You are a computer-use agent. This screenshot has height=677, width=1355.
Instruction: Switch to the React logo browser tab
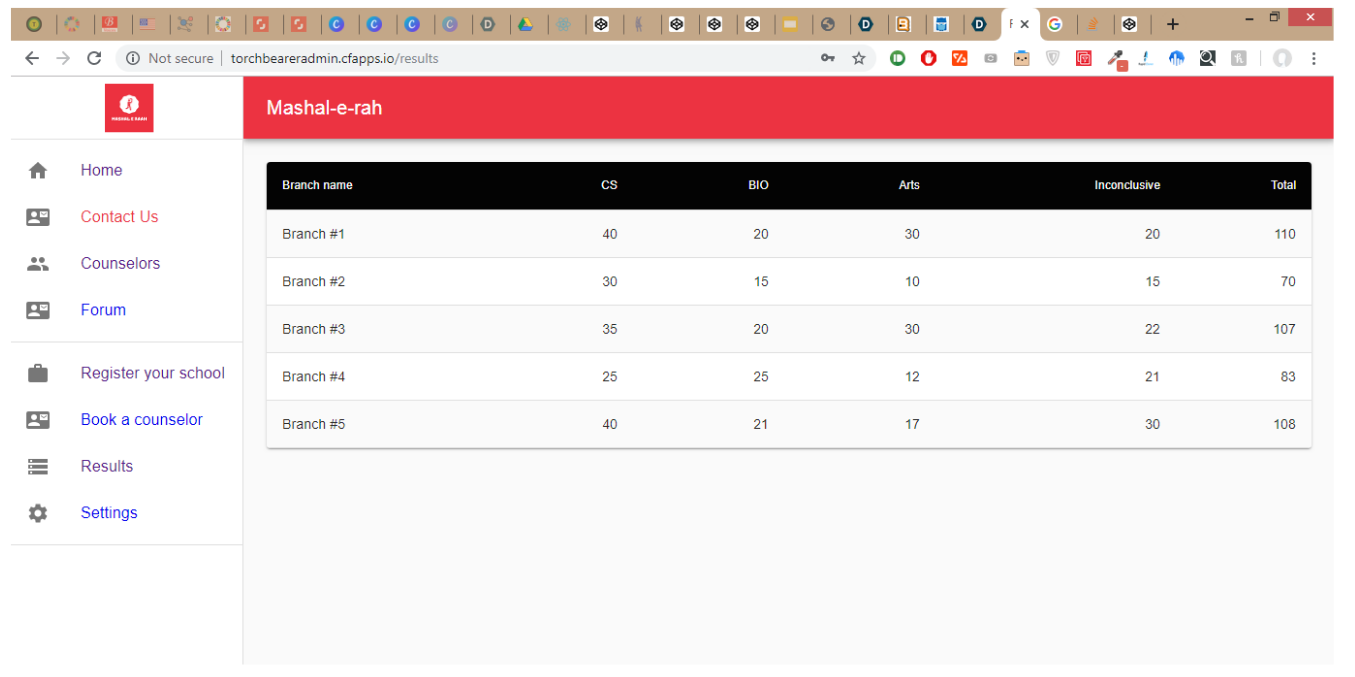563,24
